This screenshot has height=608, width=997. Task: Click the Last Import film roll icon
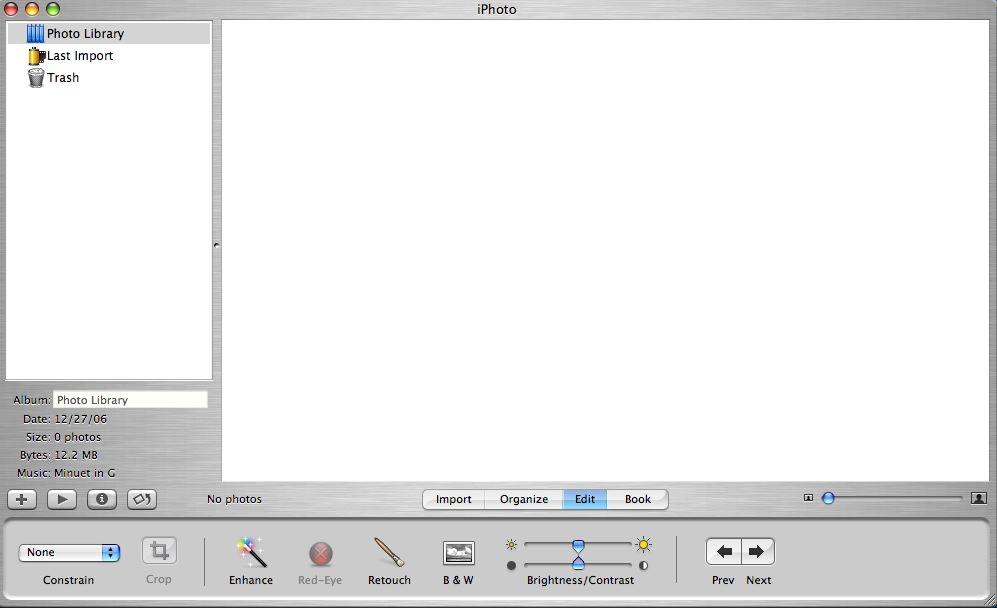point(36,56)
